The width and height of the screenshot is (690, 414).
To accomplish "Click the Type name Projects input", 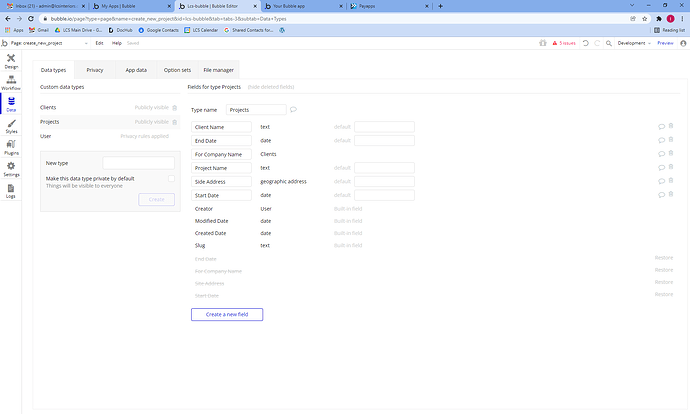I will click(256, 110).
